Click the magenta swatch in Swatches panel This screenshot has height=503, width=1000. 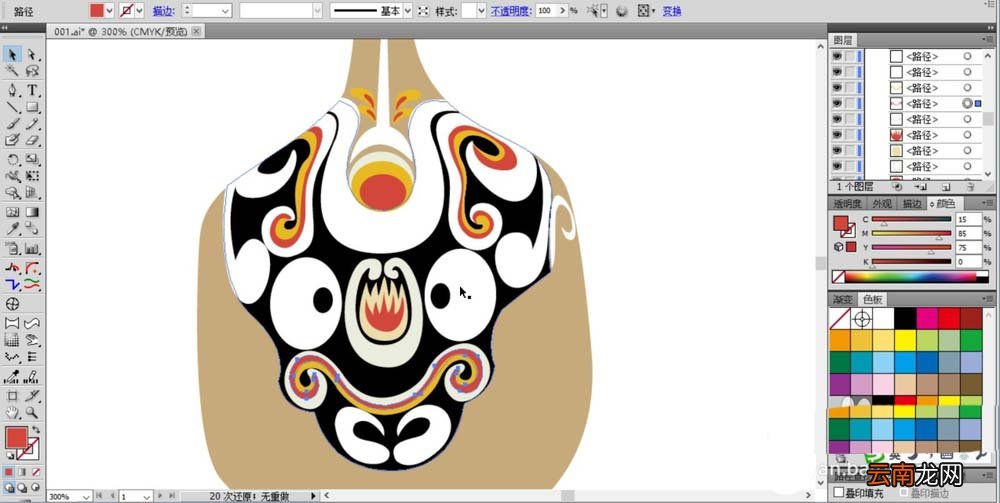[927, 319]
